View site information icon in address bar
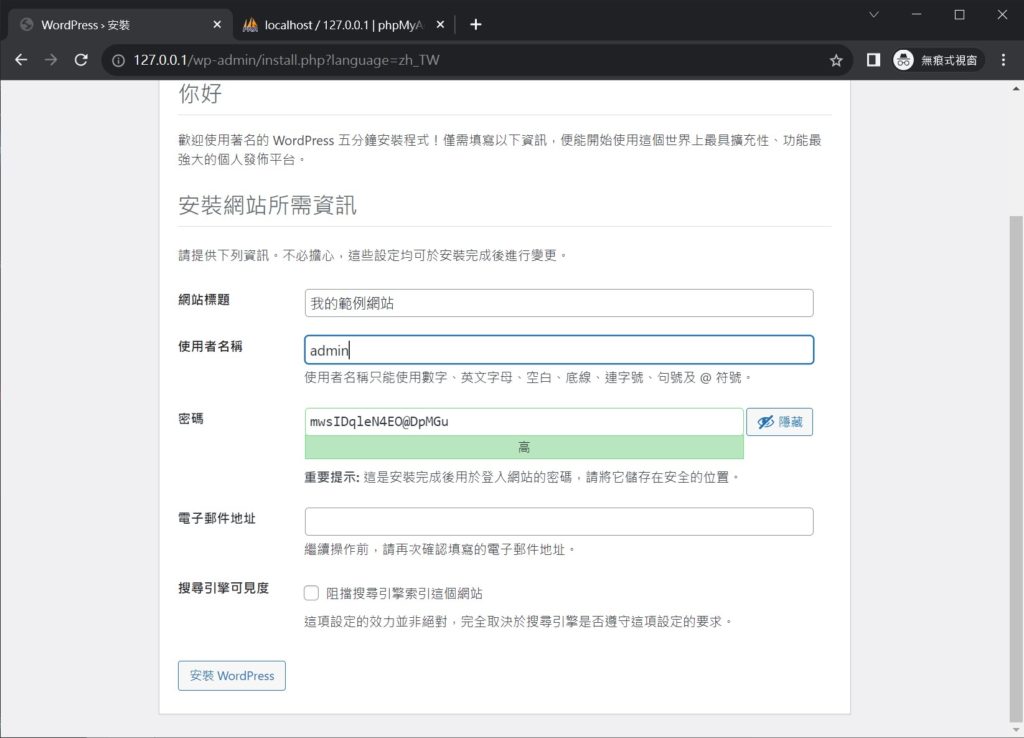The image size is (1024, 738). (x=118, y=61)
